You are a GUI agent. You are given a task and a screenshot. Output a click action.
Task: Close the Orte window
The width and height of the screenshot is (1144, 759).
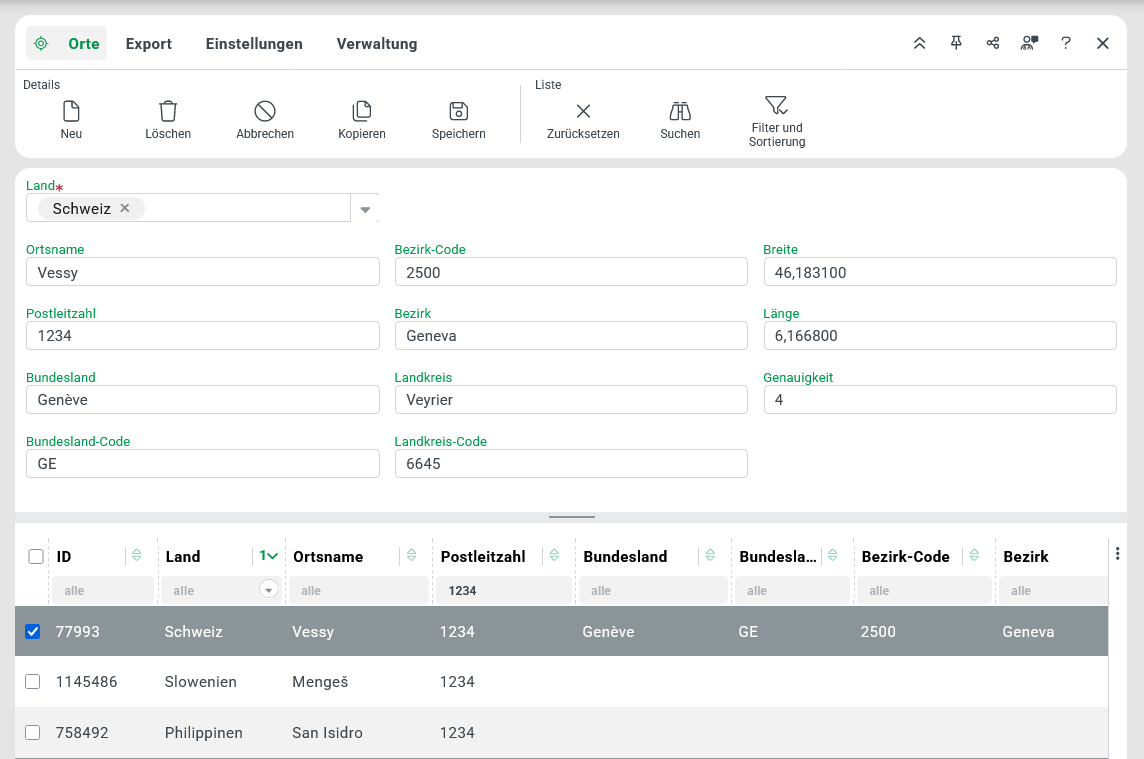pyautogui.click(x=1102, y=43)
